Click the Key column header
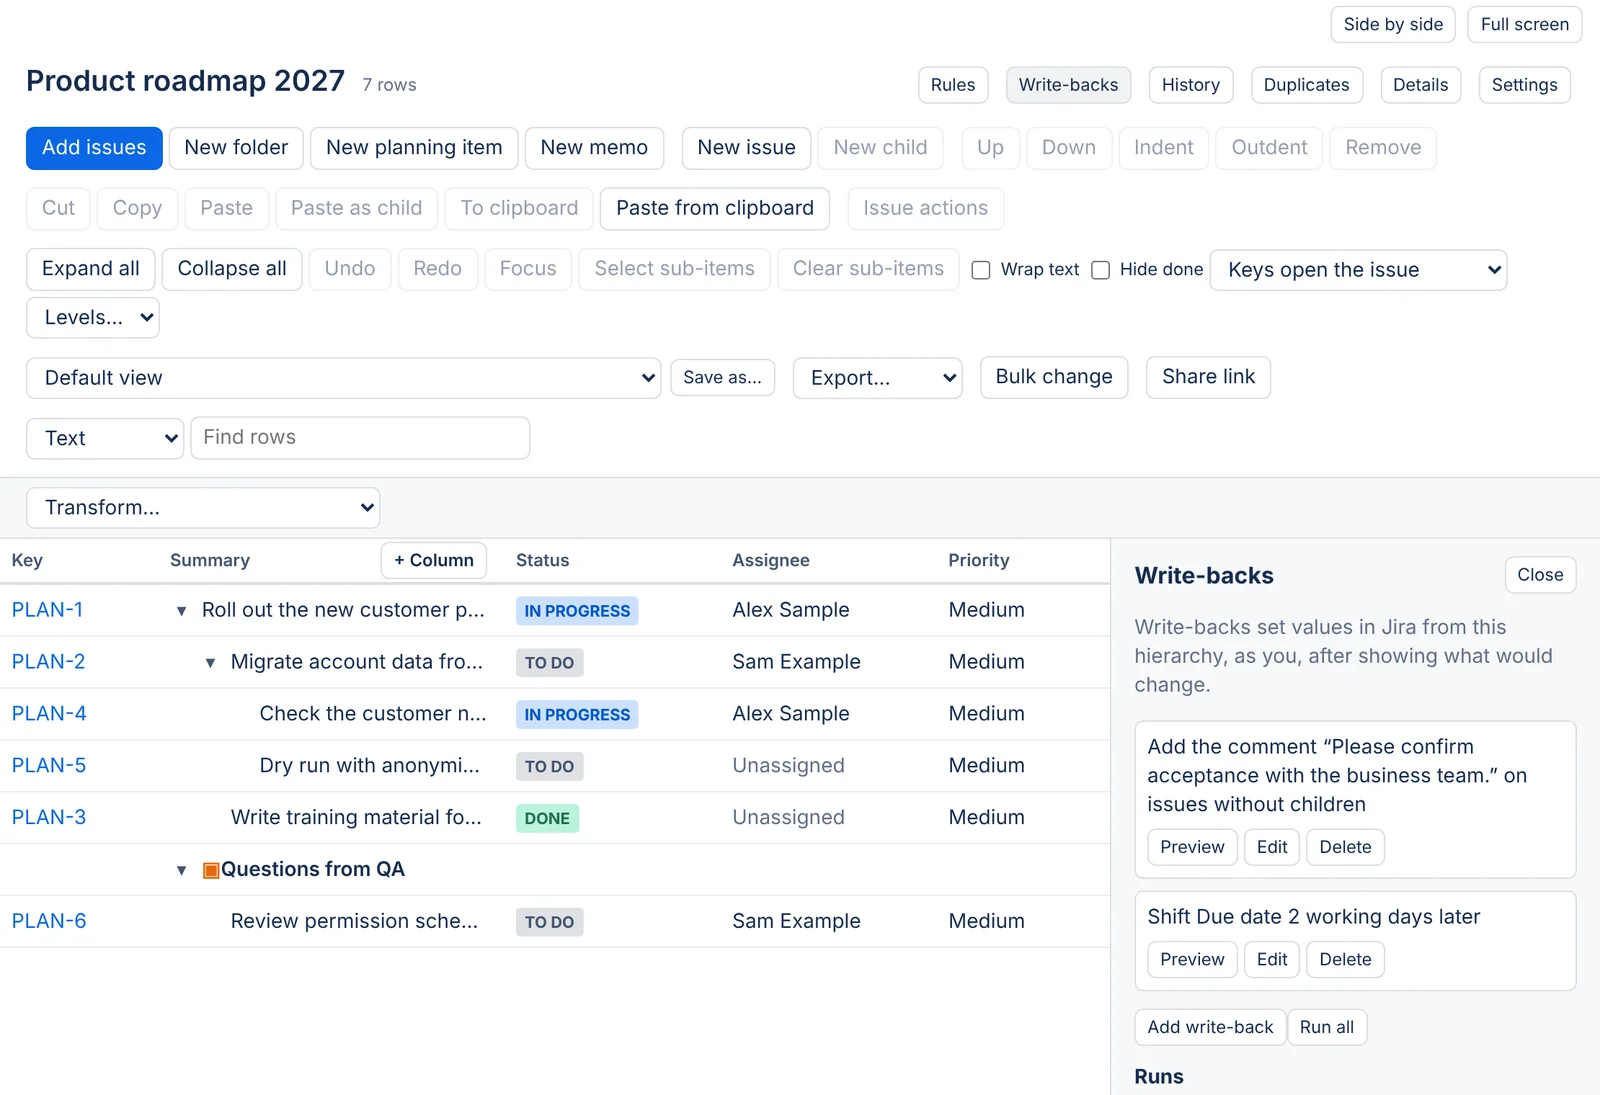The width and height of the screenshot is (1600, 1095). point(27,561)
